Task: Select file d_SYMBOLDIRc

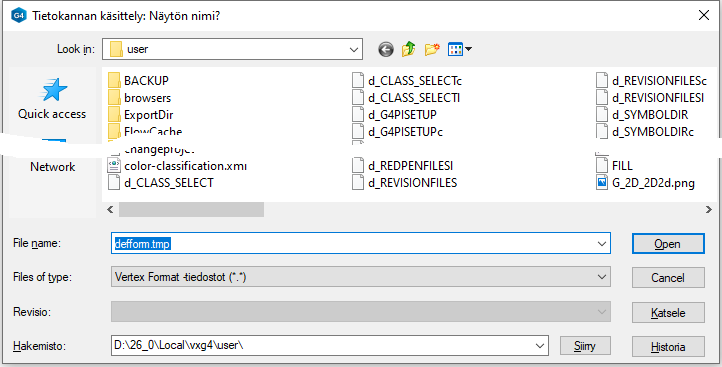Action: click(645, 132)
